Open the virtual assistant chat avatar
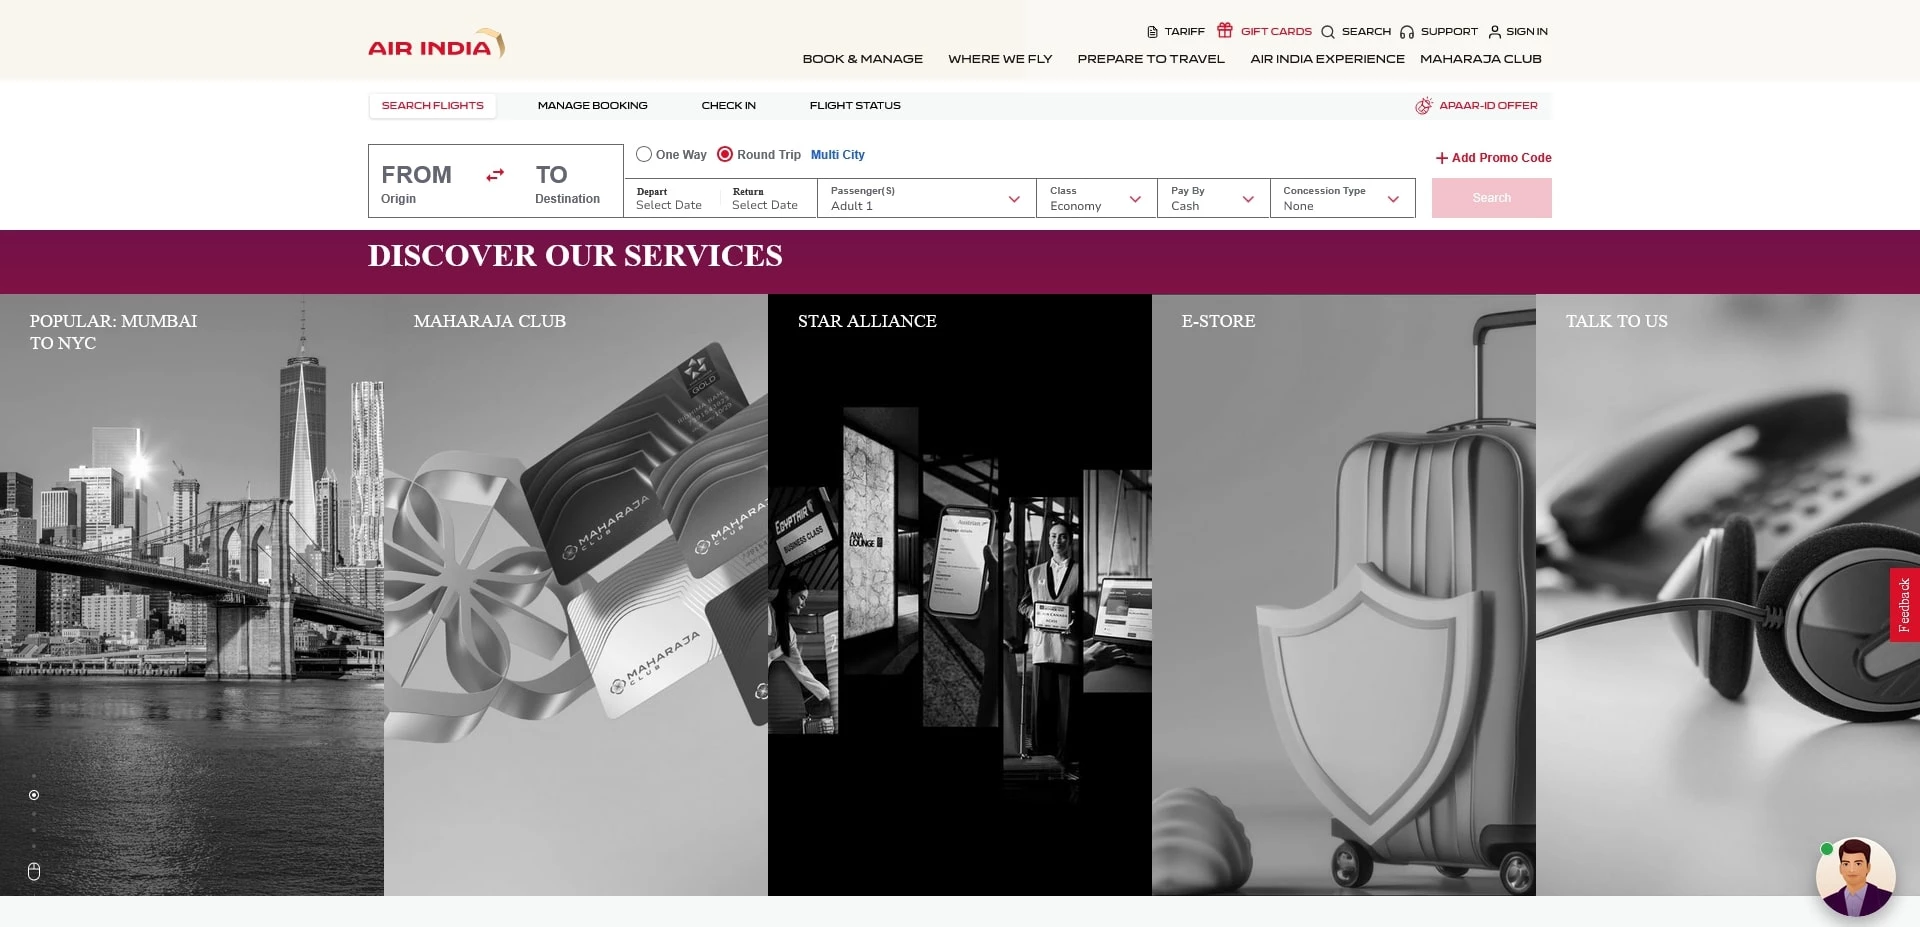 pyautogui.click(x=1855, y=877)
